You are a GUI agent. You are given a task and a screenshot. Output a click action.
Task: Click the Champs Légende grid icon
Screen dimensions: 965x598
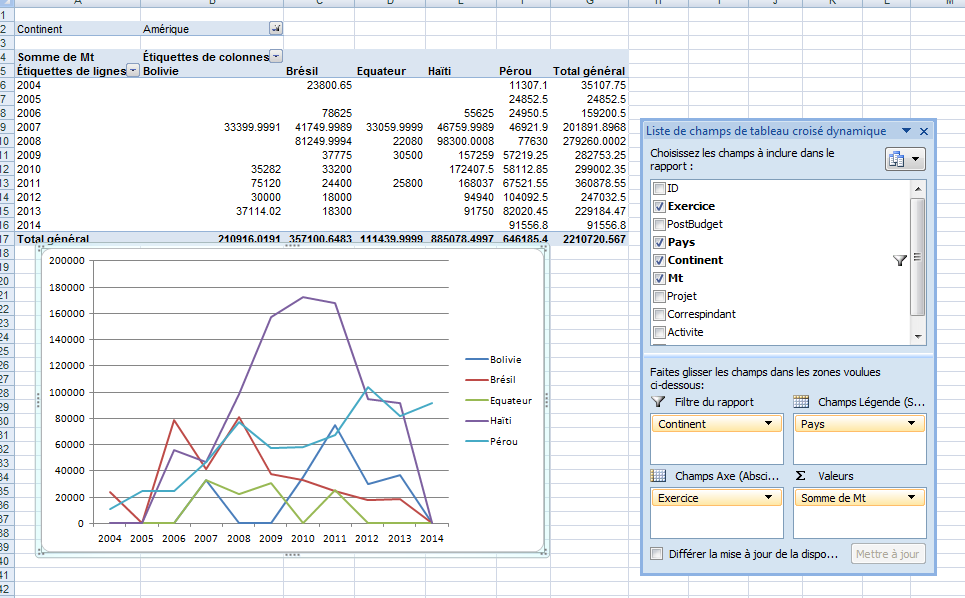pyautogui.click(x=801, y=401)
